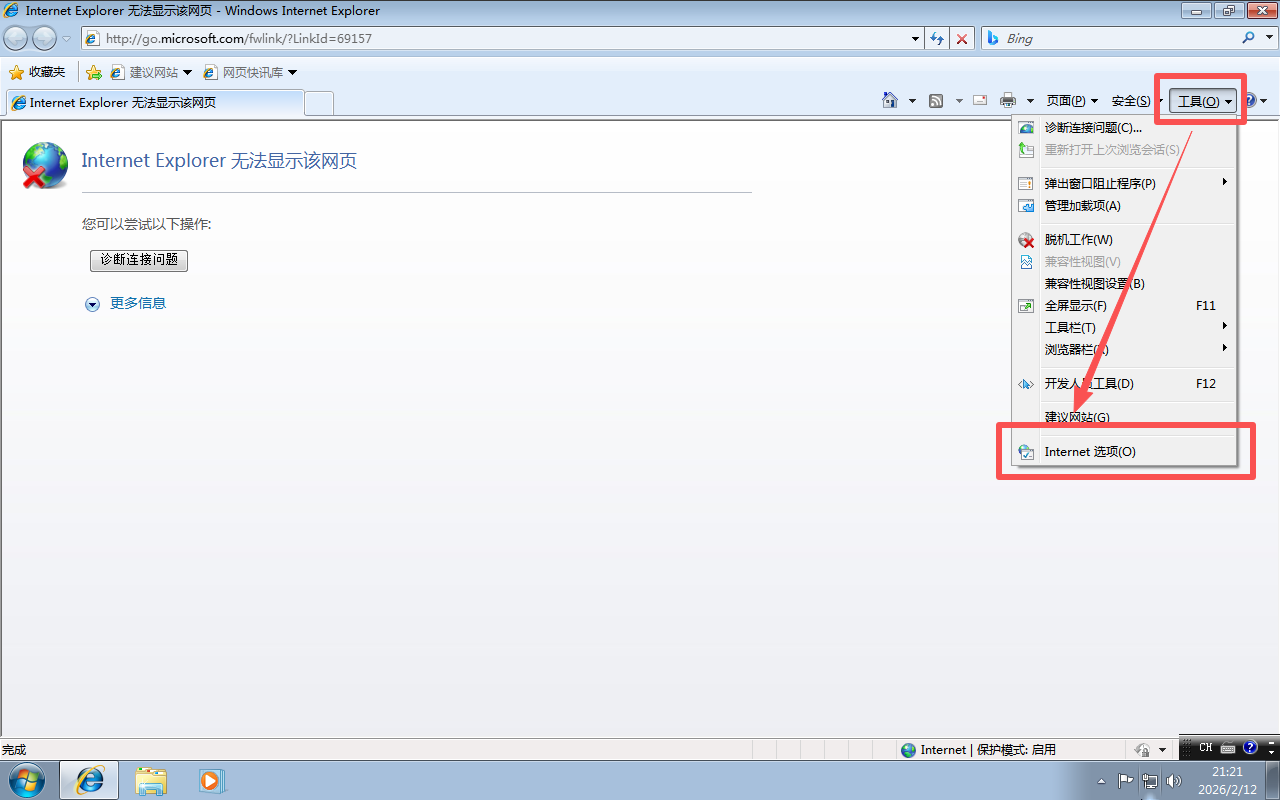The image size is (1280, 800).
Task: Expand the 弹出窗口阻止程序(P) submenu
Action: (1125, 184)
